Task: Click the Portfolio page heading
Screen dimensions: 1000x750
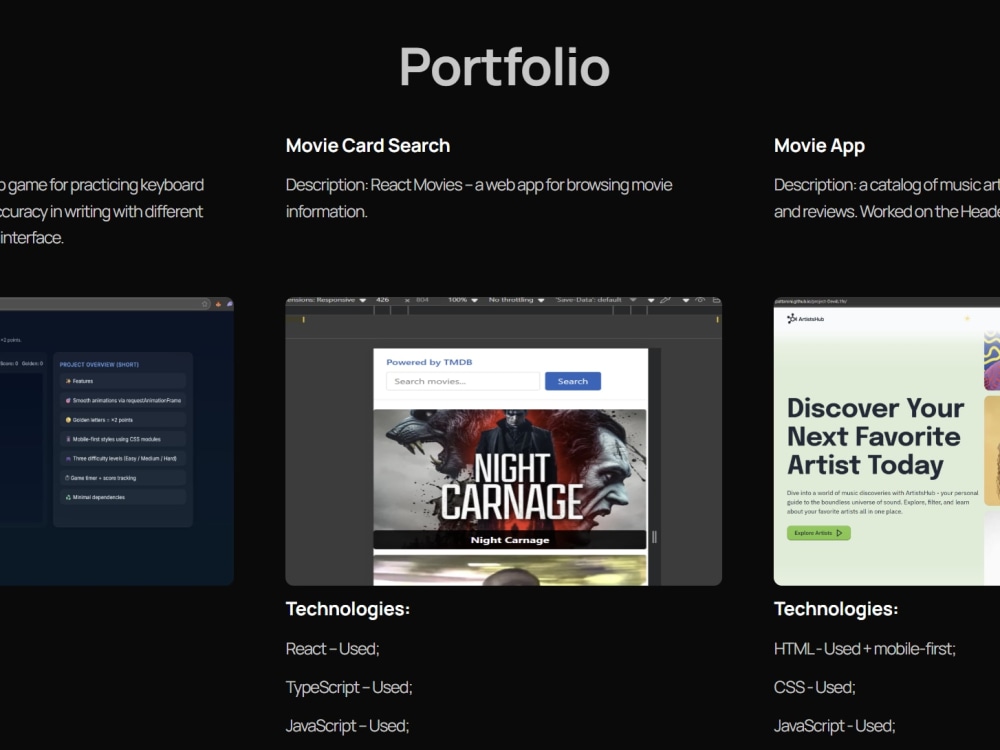Action: click(x=504, y=68)
